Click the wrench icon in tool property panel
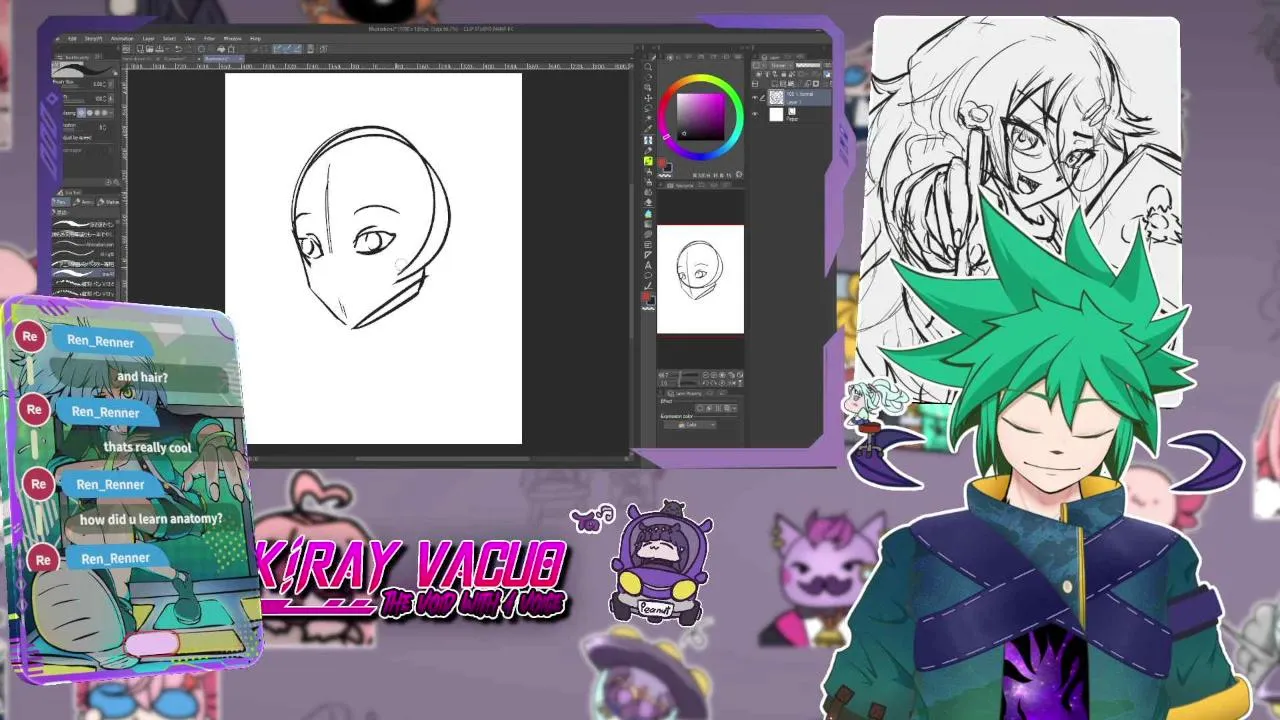 (116, 182)
